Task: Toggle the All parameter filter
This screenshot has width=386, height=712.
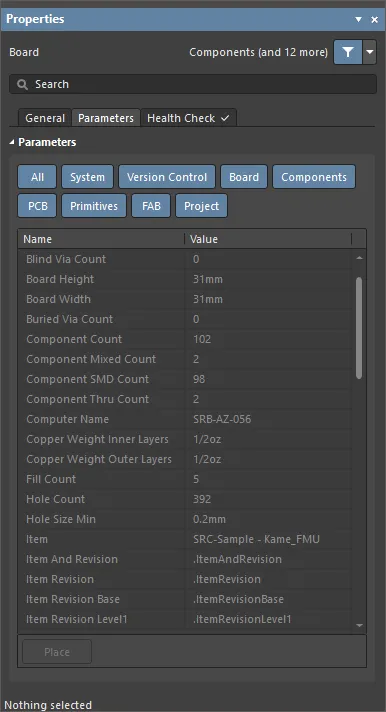Action: tap(37, 177)
